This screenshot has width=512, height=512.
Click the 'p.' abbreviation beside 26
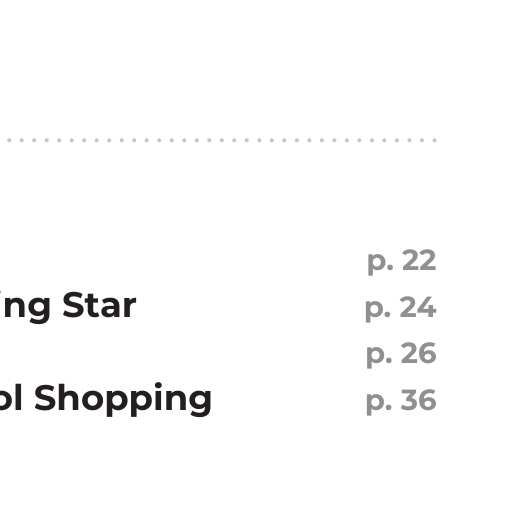tap(380, 357)
